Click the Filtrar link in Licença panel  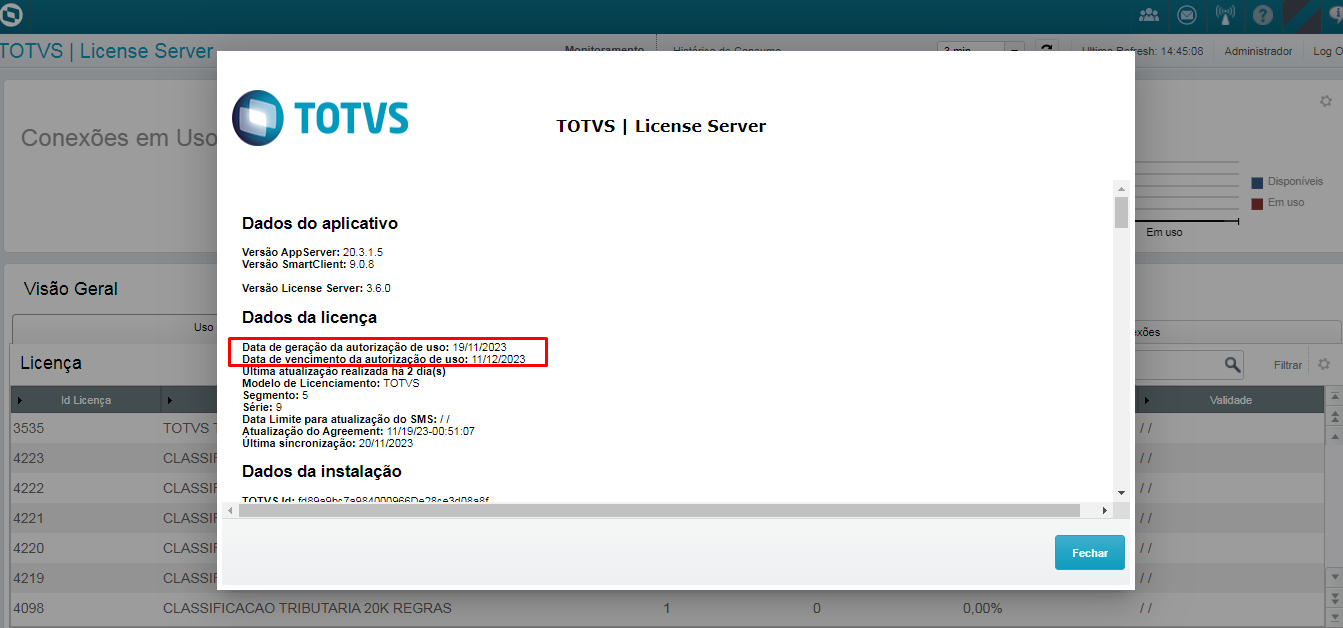(1288, 365)
